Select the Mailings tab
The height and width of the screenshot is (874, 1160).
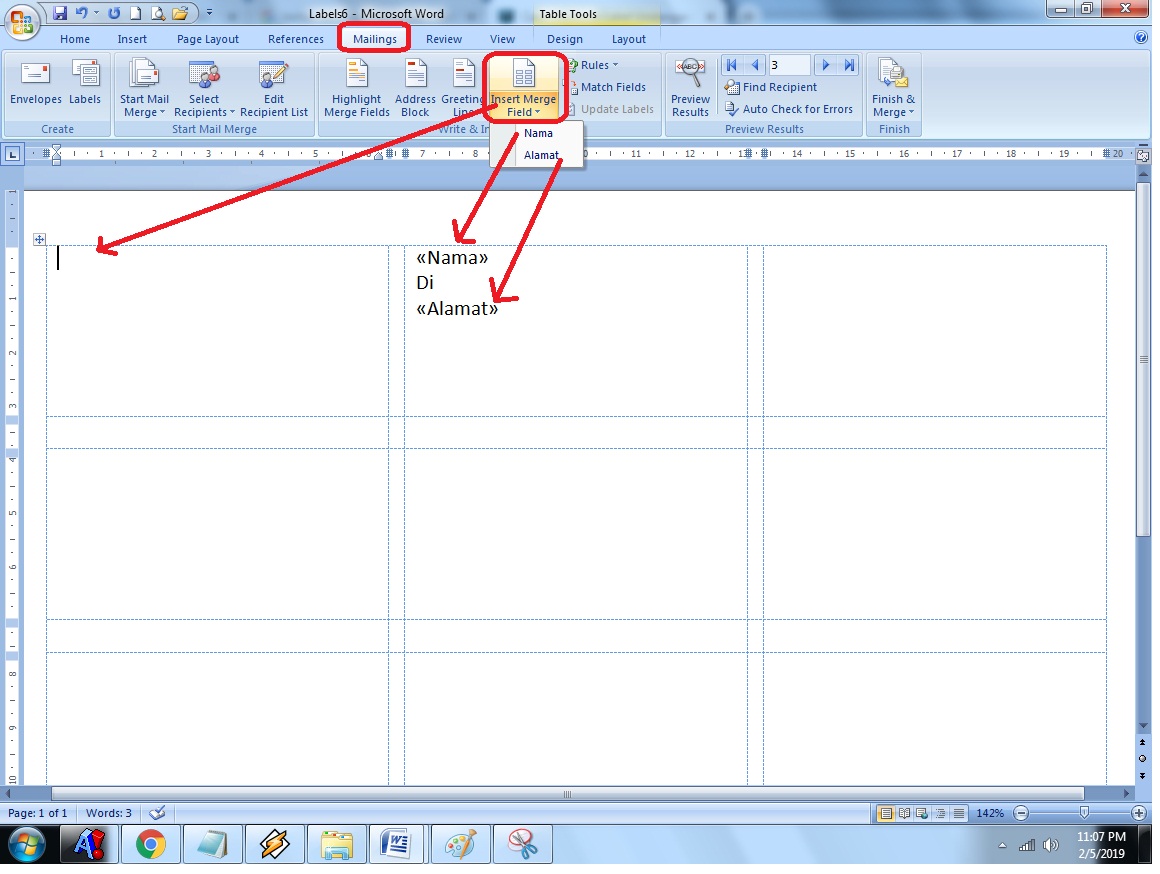(374, 39)
